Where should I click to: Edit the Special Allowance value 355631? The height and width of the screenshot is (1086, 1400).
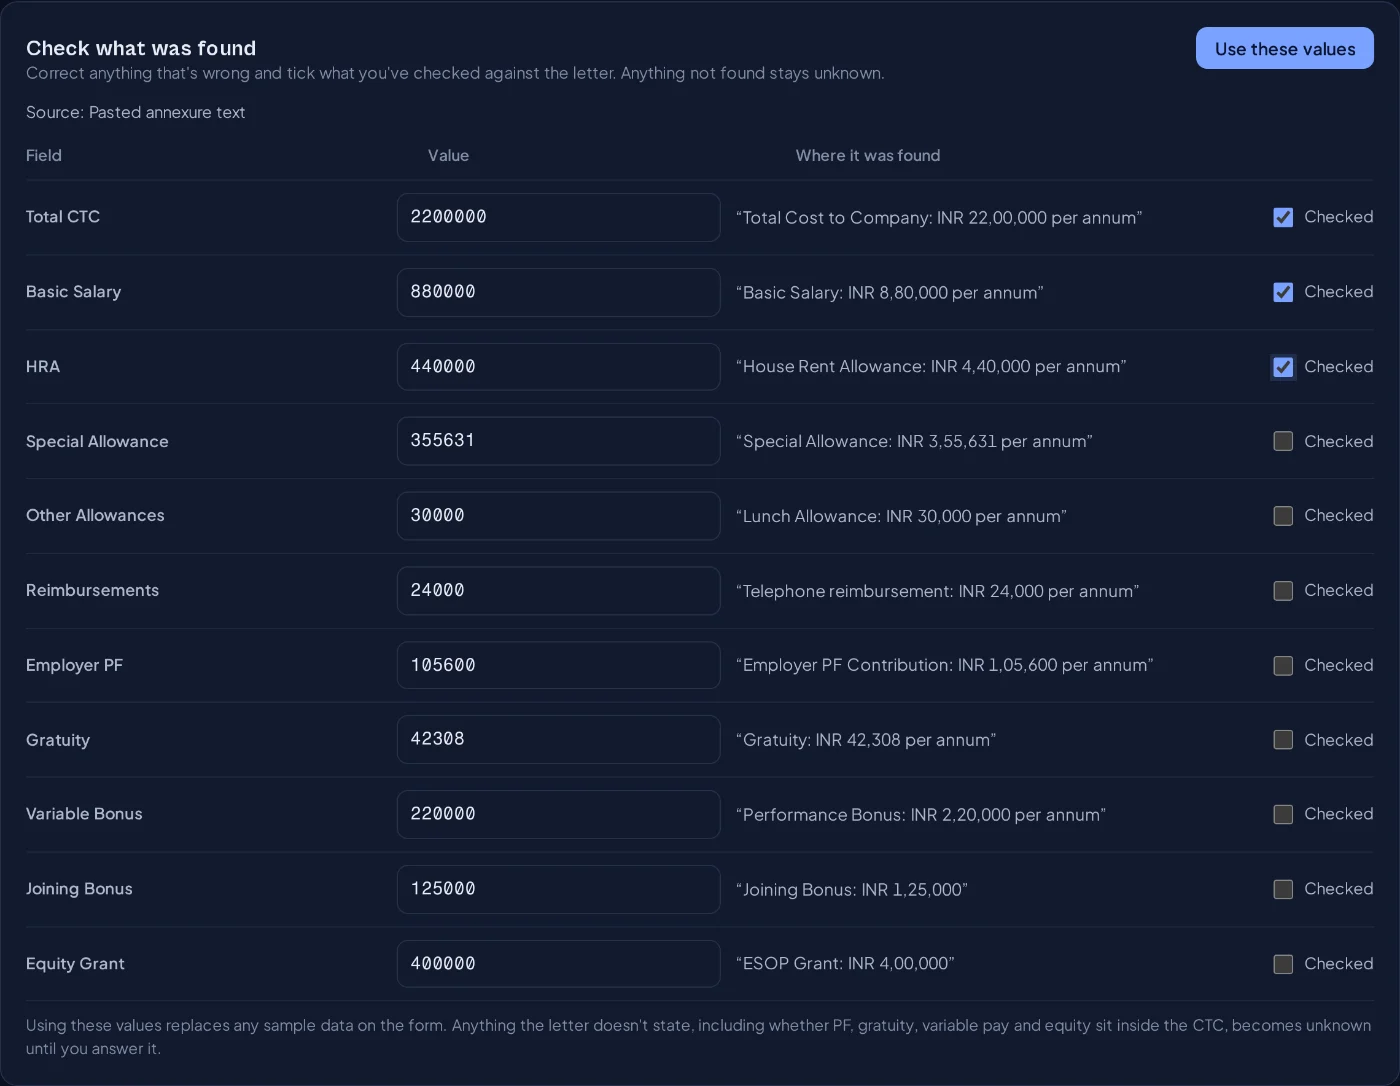[x=558, y=441]
